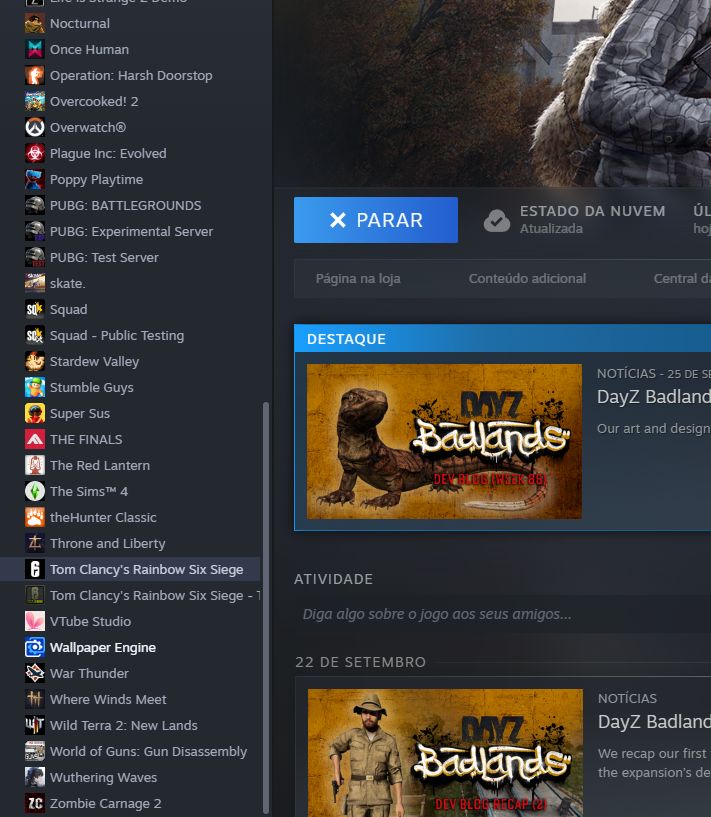Image resolution: width=711 pixels, height=817 pixels.
Task: Stop the running game with PARAR
Action: (376, 220)
